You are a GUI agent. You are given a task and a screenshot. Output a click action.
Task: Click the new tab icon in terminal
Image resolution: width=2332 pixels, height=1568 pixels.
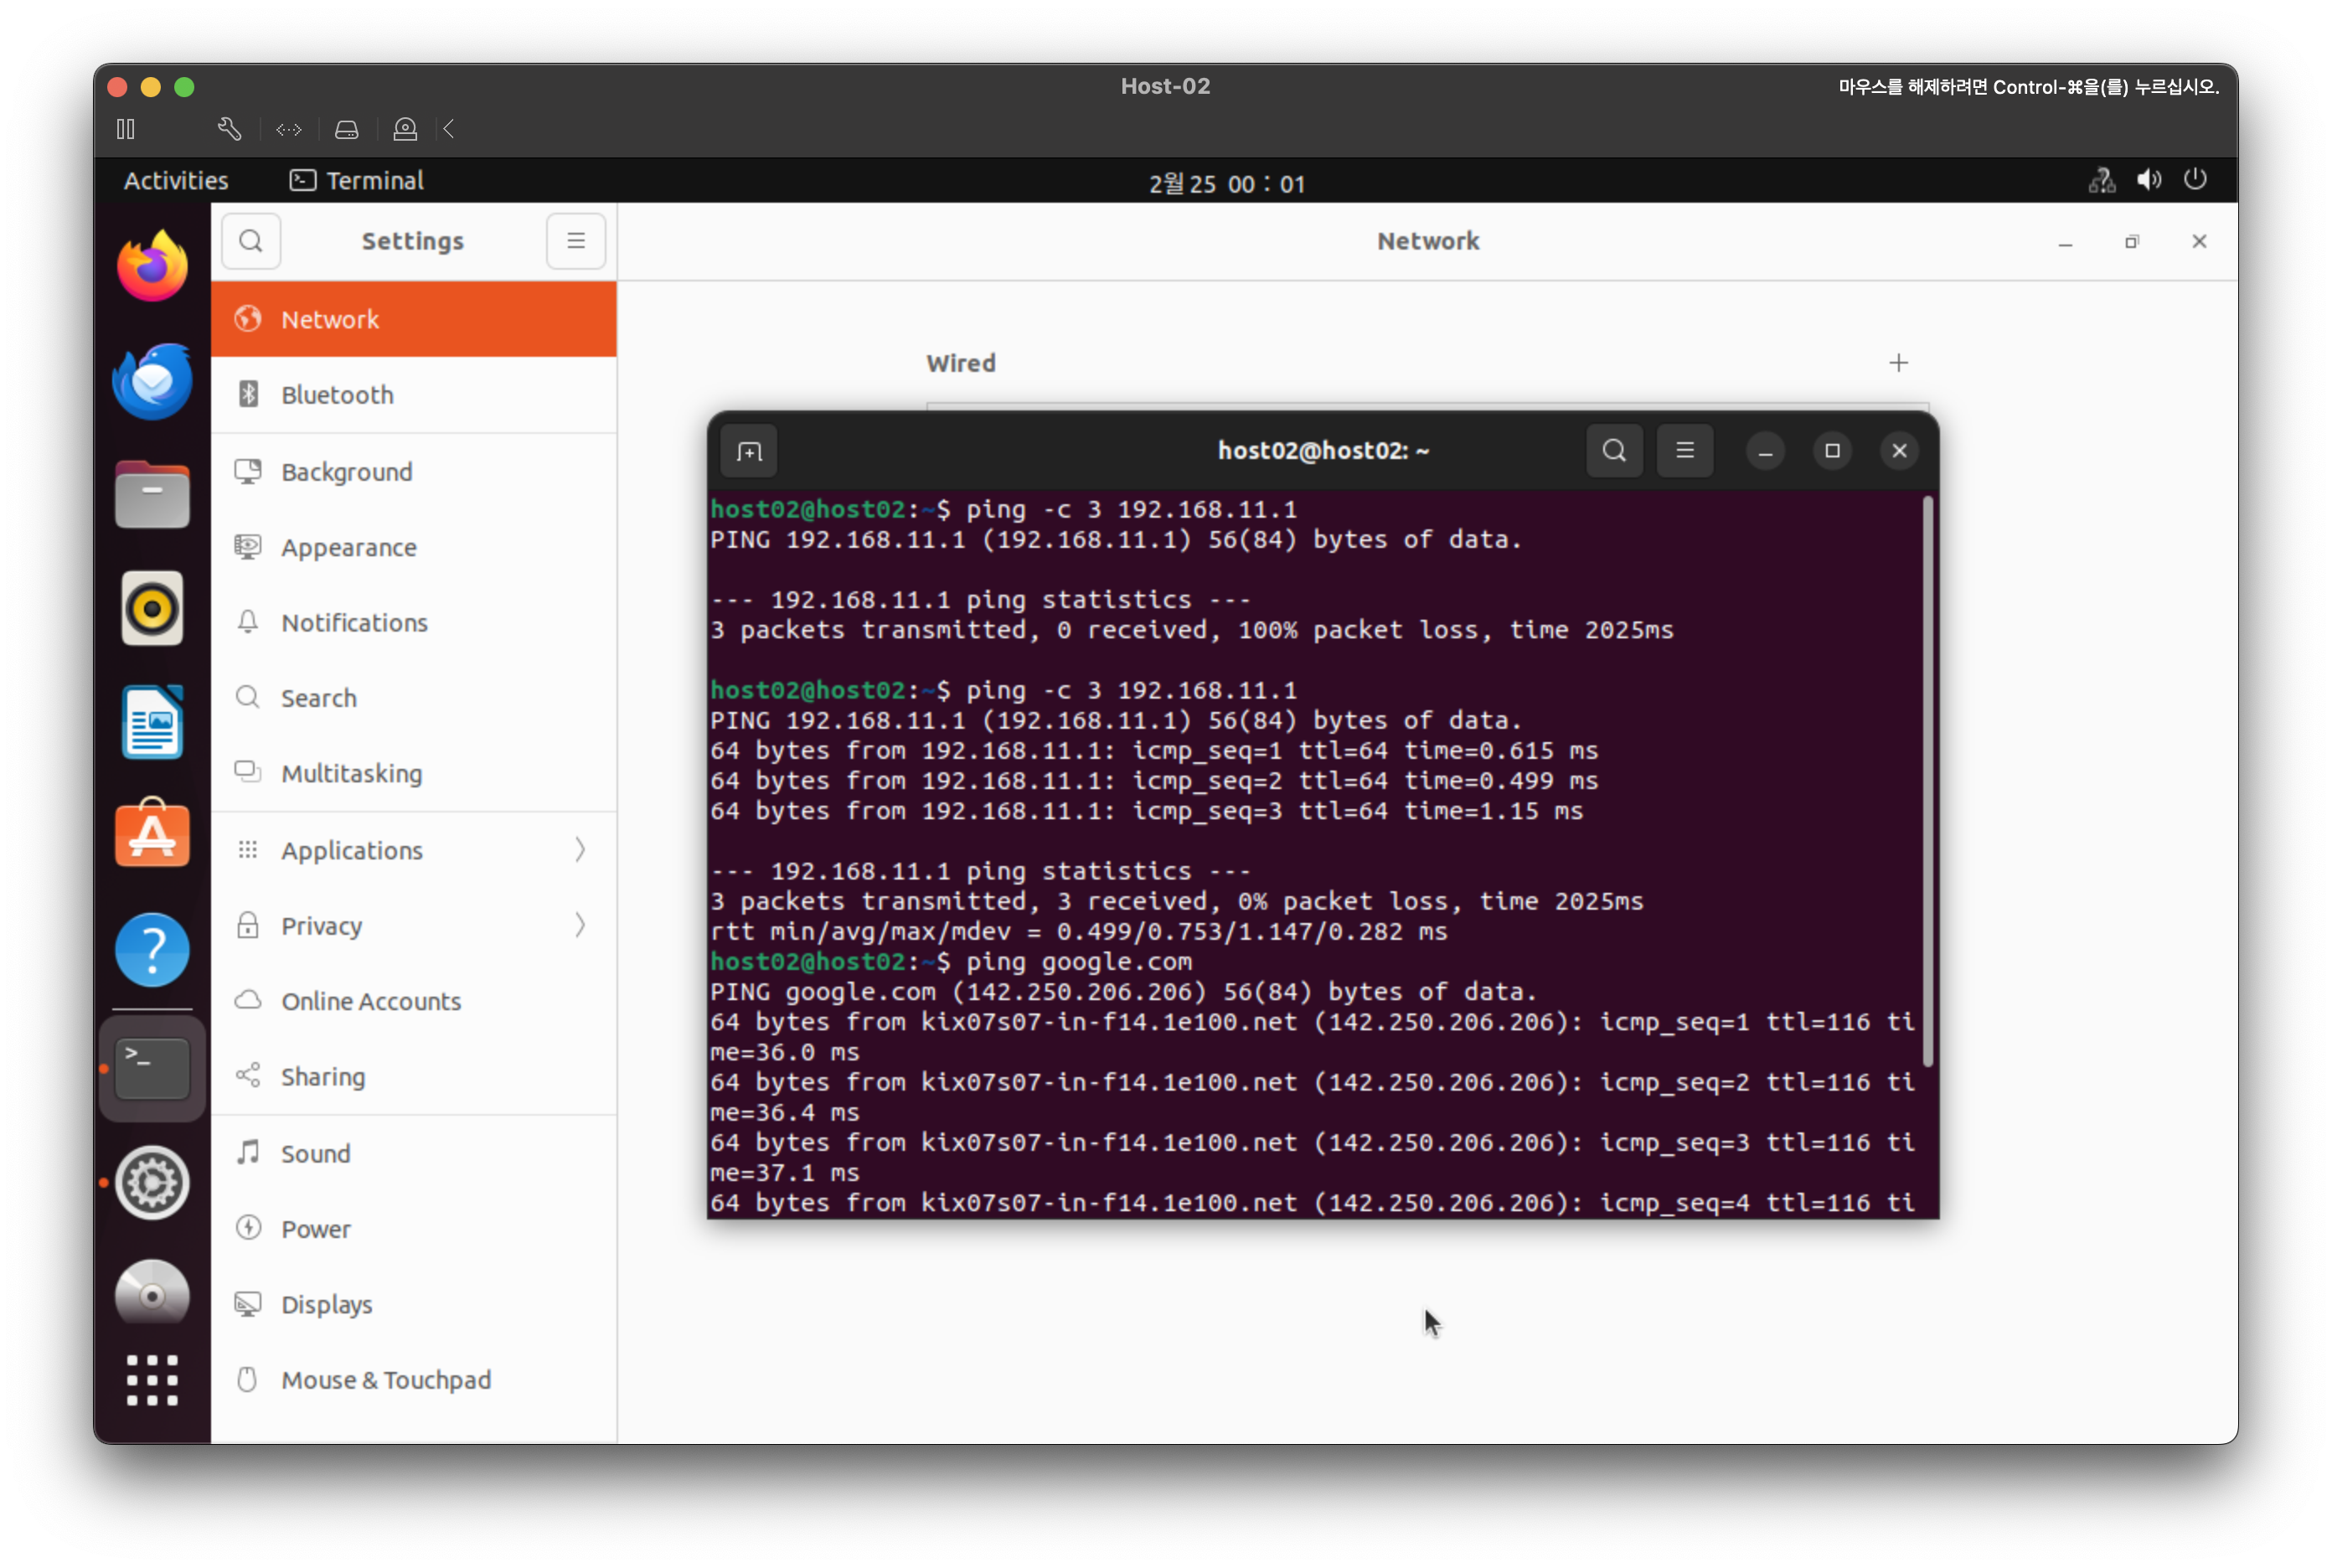click(x=749, y=452)
